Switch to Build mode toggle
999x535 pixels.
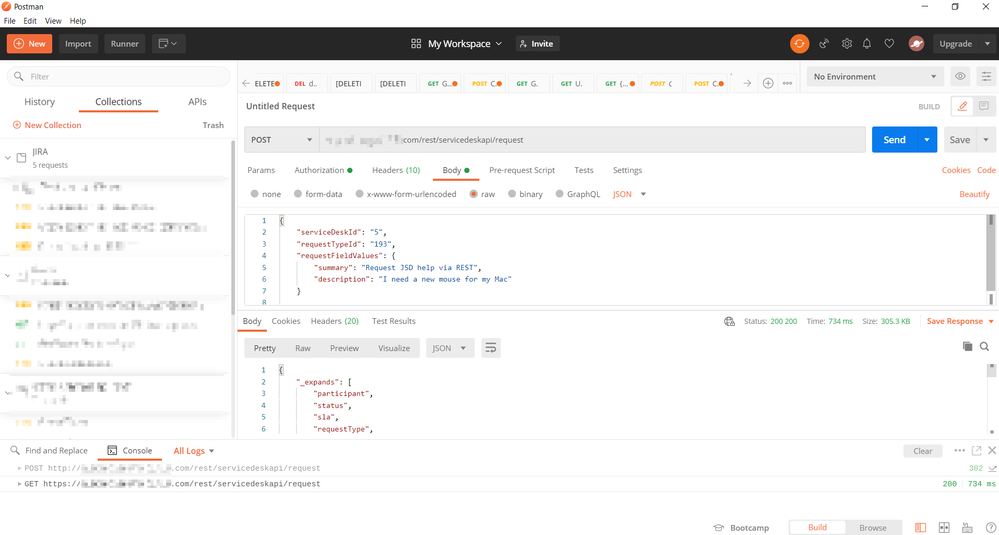(817, 527)
